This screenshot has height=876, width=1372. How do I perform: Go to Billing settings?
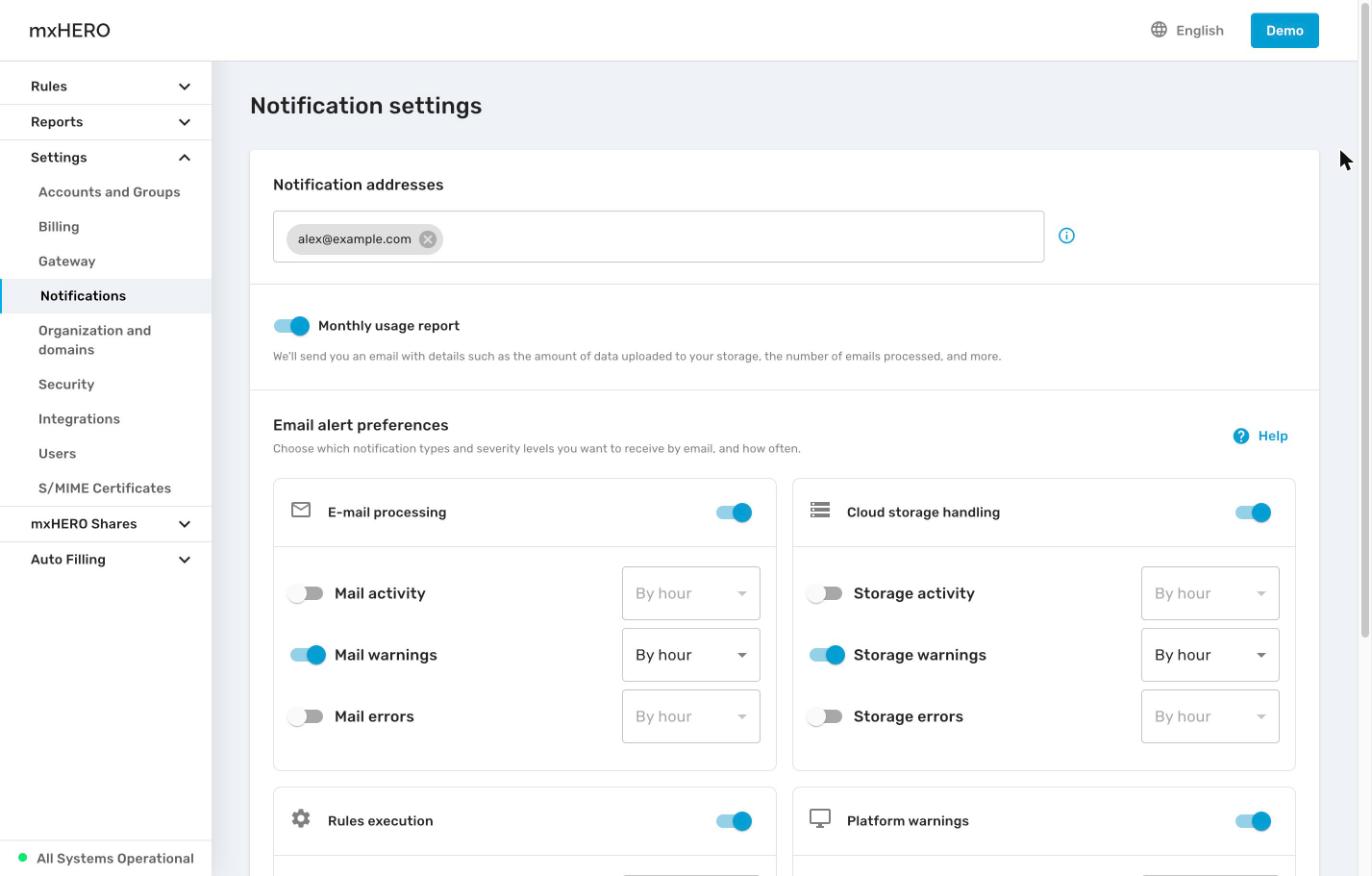pyautogui.click(x=59, y=227)
